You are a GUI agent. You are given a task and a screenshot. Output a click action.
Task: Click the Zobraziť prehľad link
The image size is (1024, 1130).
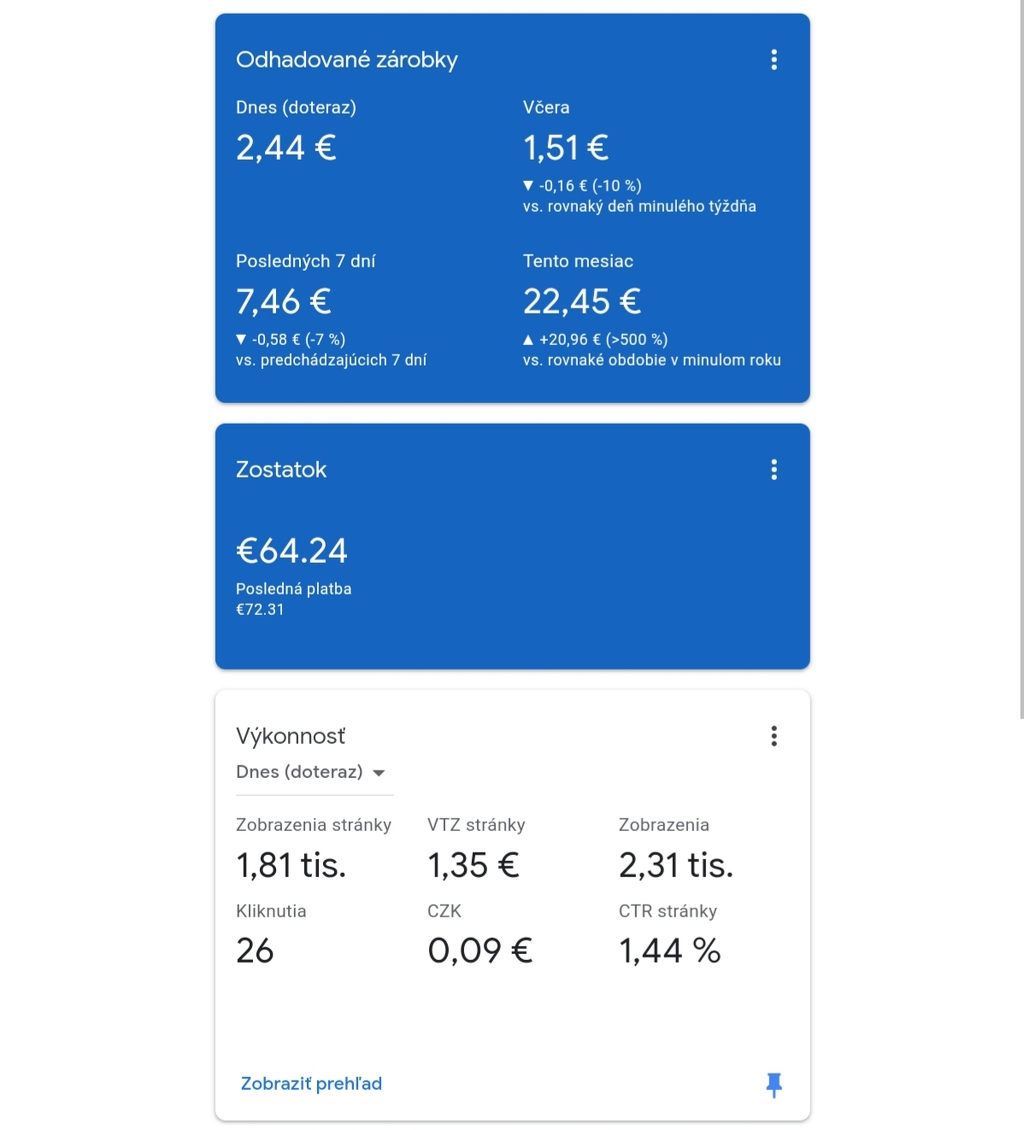pyautogui.click(x=311, y=1084)
